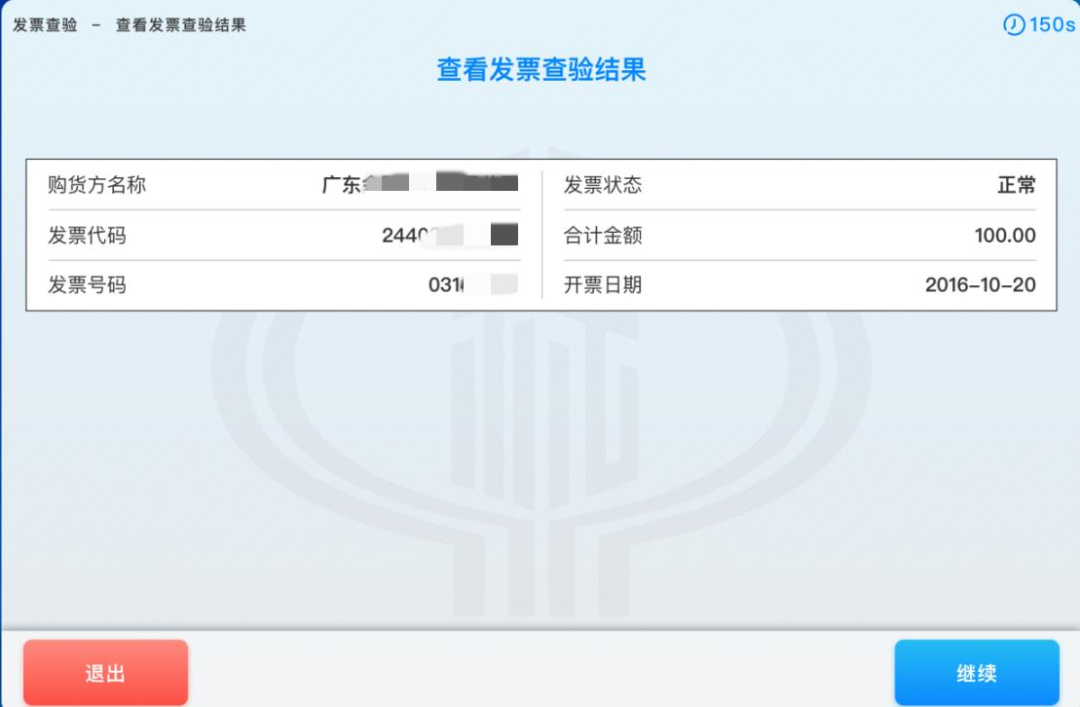Click the tax bureau emblem watermark

(x=540, y=450)
